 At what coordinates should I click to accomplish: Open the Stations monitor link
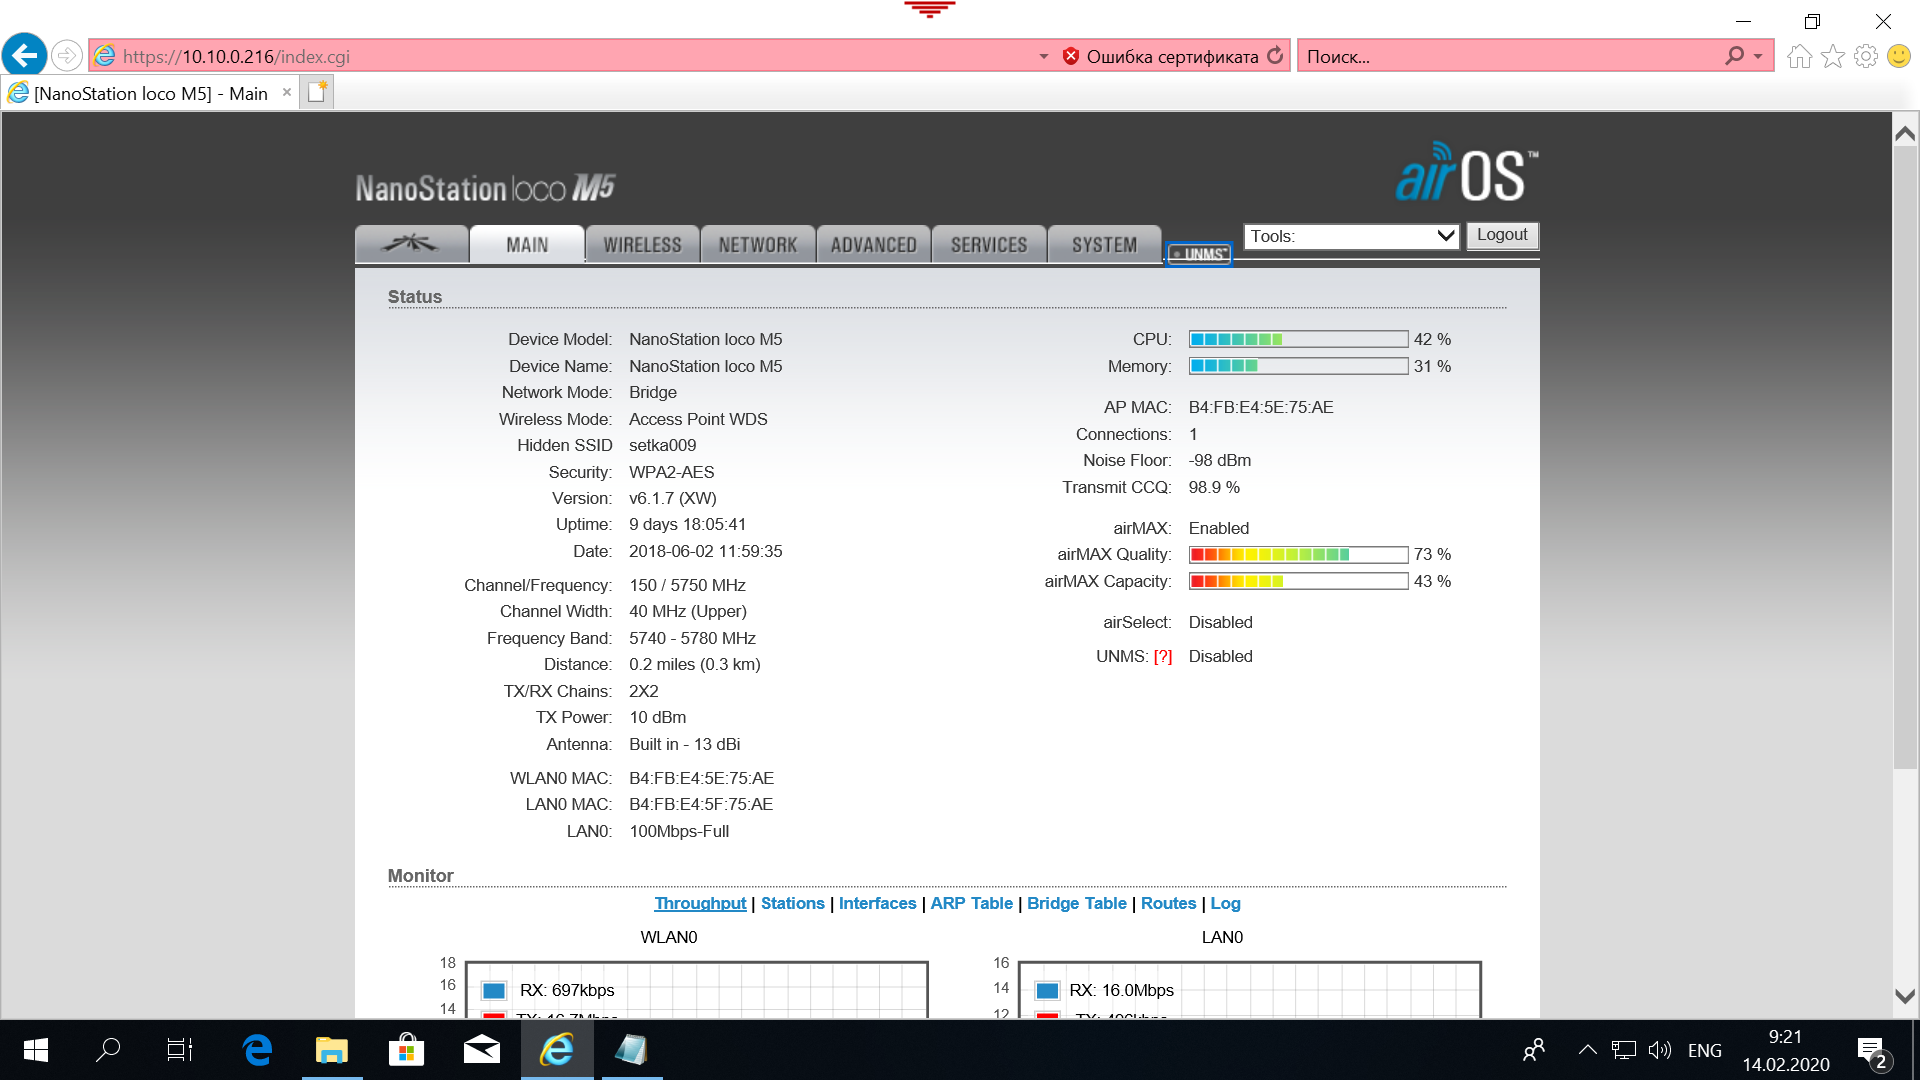(792, 903)
